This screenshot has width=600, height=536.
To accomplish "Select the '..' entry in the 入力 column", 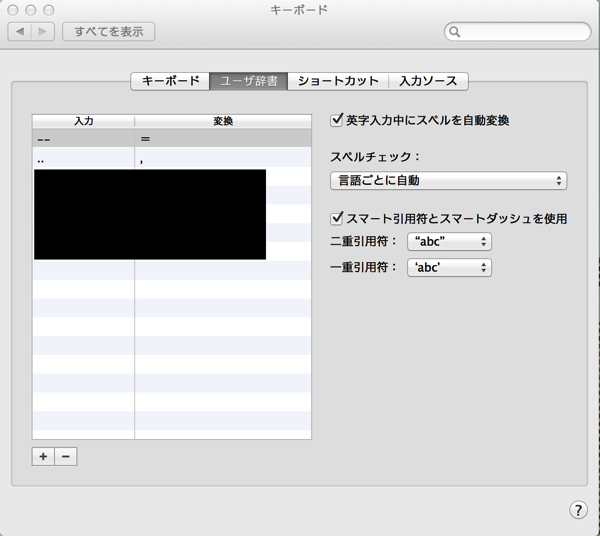I will coord(83,158).
